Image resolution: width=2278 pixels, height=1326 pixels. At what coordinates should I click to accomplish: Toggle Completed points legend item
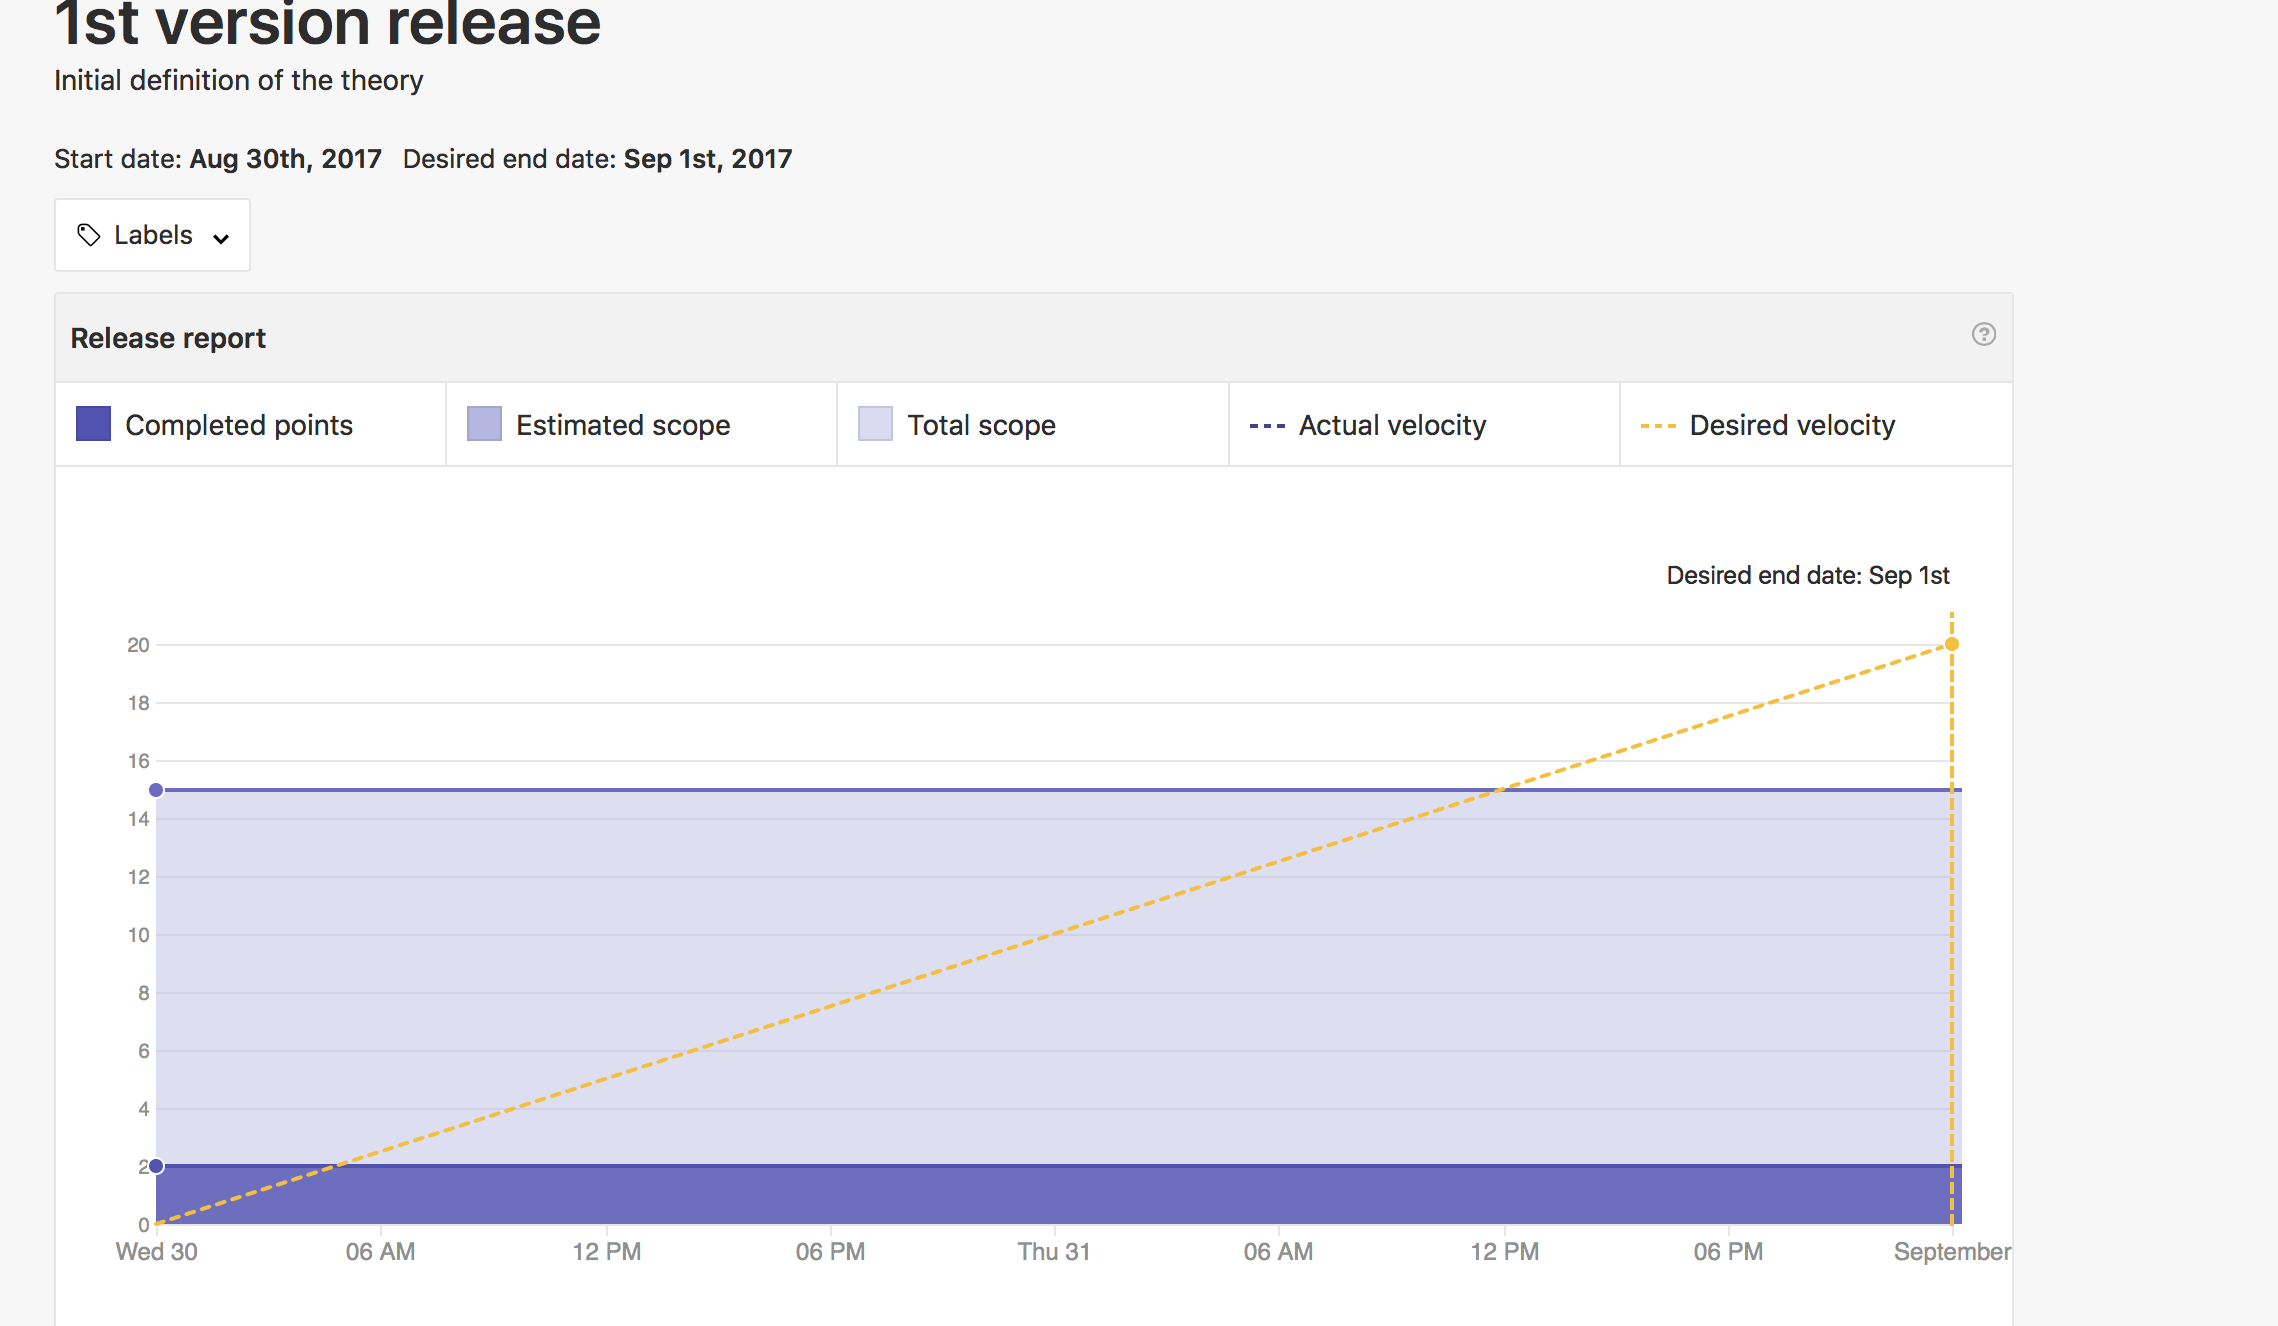coord(250,425)
